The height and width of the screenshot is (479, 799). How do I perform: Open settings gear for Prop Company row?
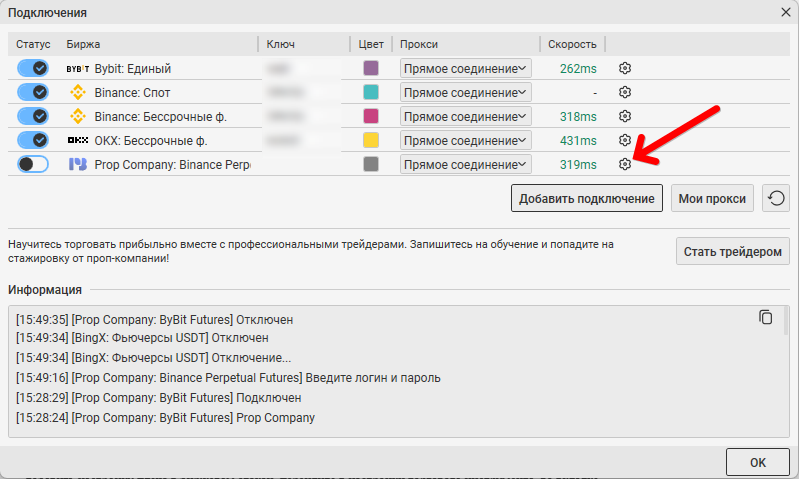point(625,164)
